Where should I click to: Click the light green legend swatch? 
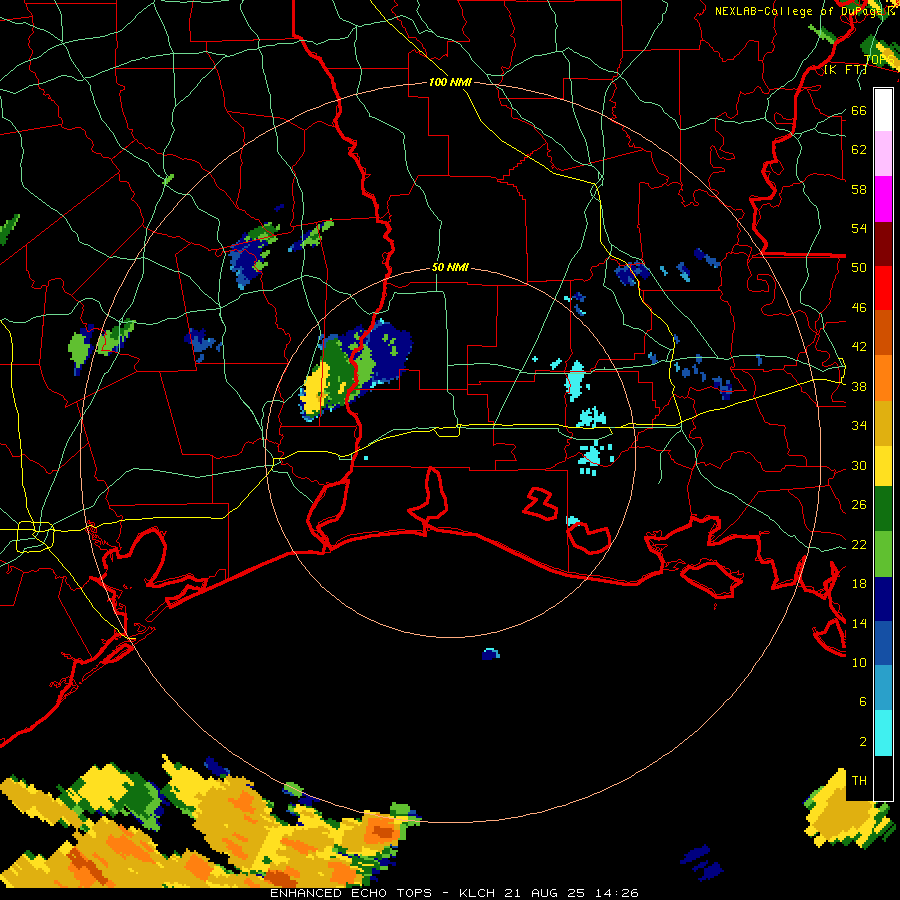(883, 554)
